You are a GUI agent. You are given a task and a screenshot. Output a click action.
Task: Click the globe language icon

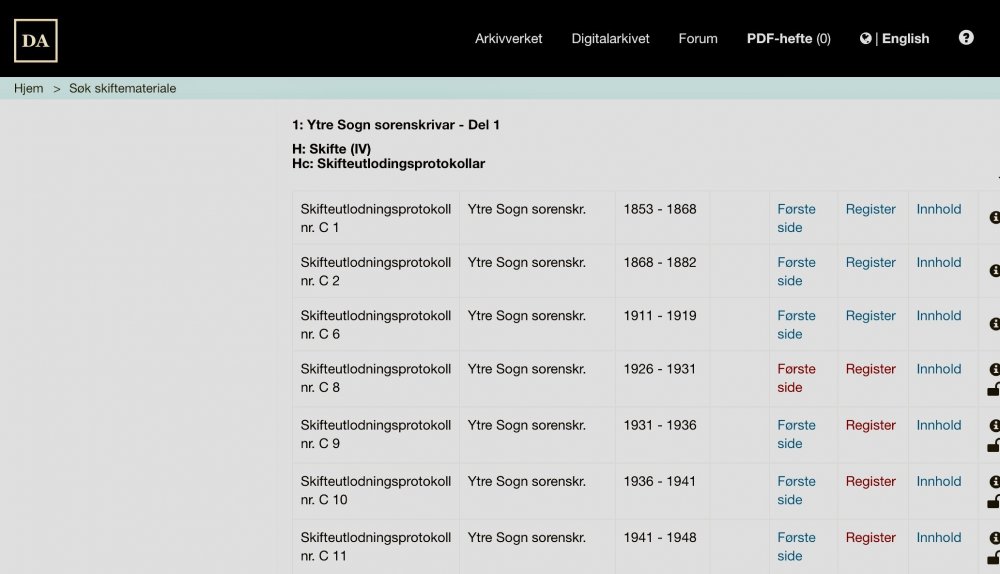click(x=866, y=39)
